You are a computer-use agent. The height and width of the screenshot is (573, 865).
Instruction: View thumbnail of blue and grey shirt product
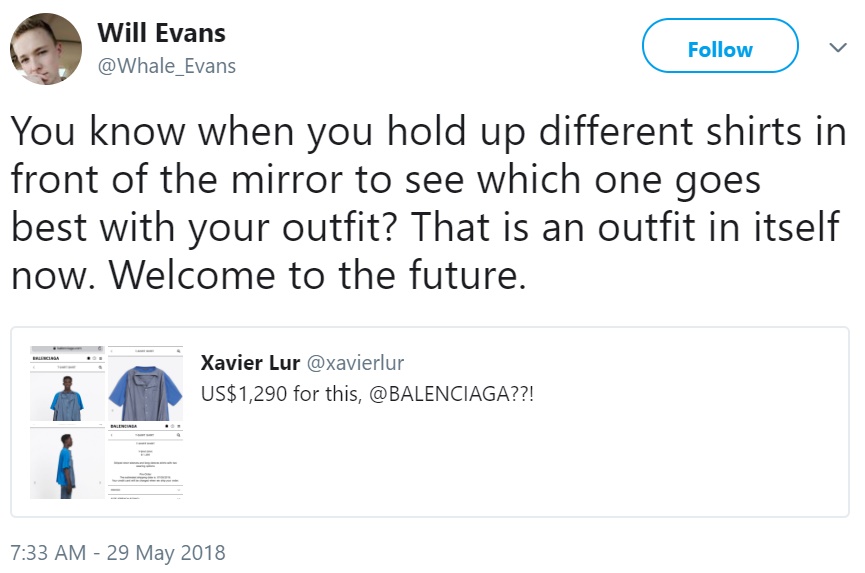[146, 384]
